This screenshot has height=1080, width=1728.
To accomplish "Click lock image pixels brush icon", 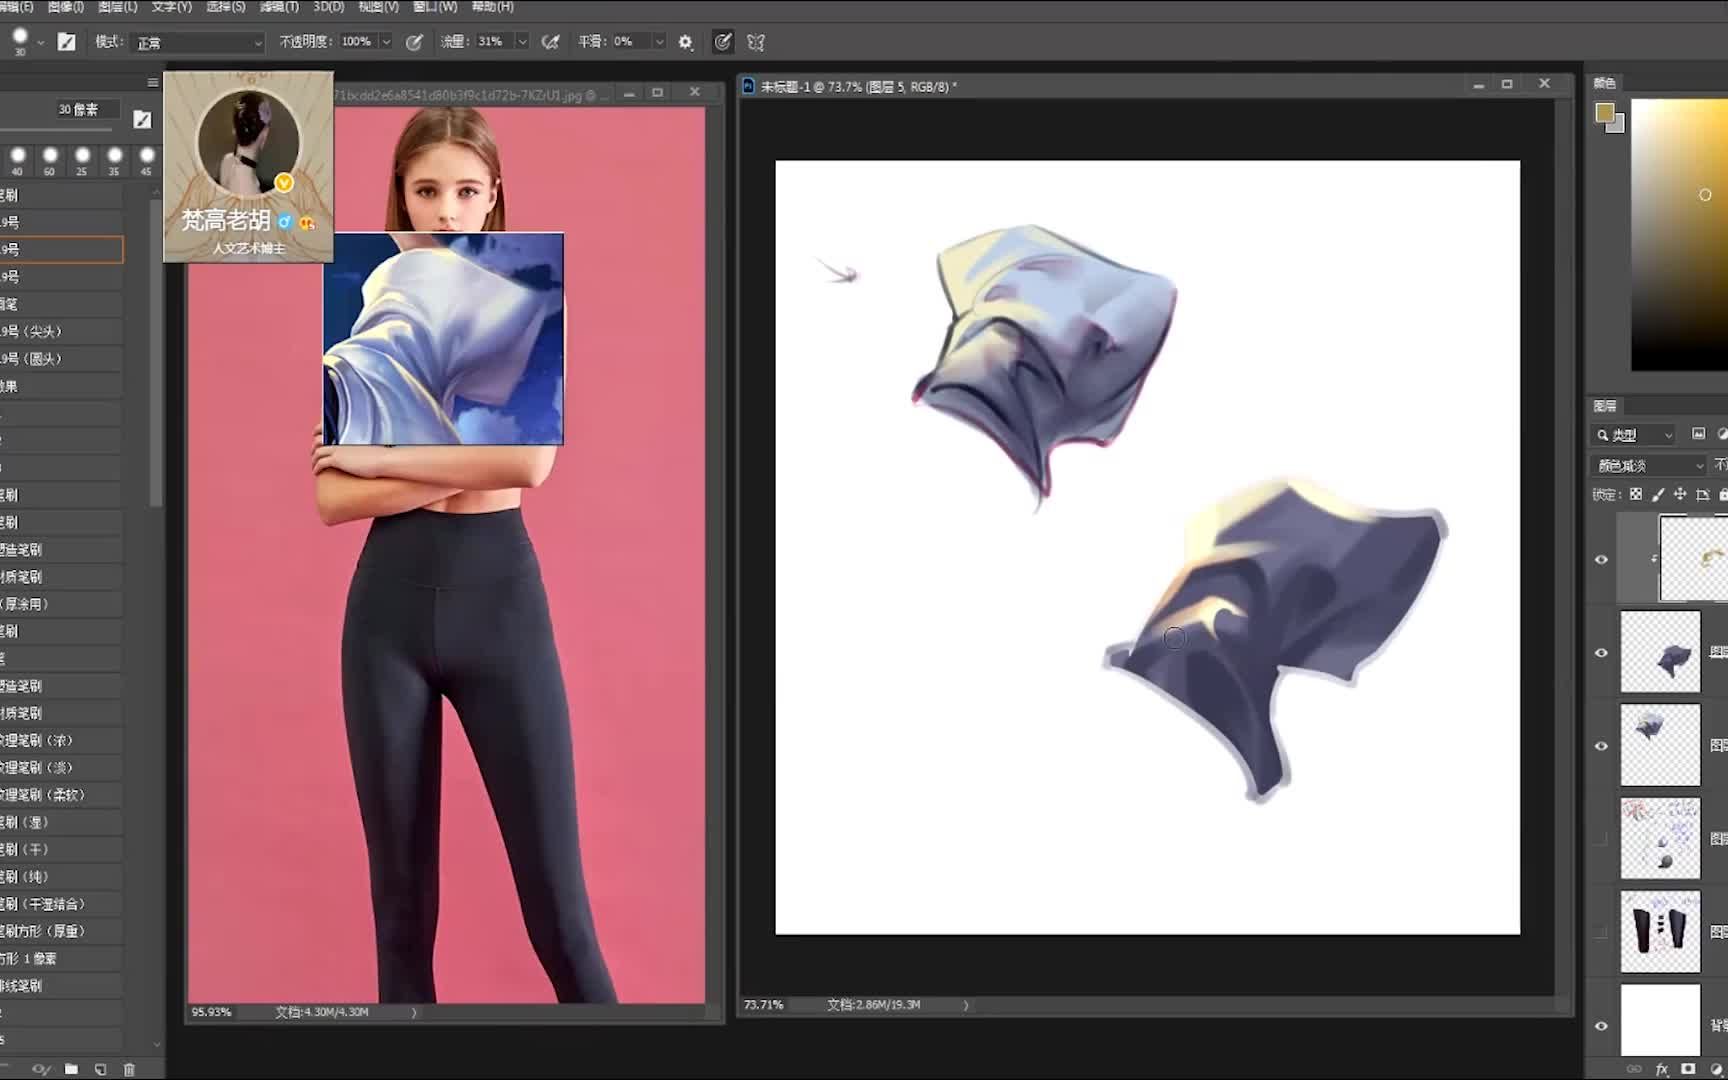I will click(1658, 494).
